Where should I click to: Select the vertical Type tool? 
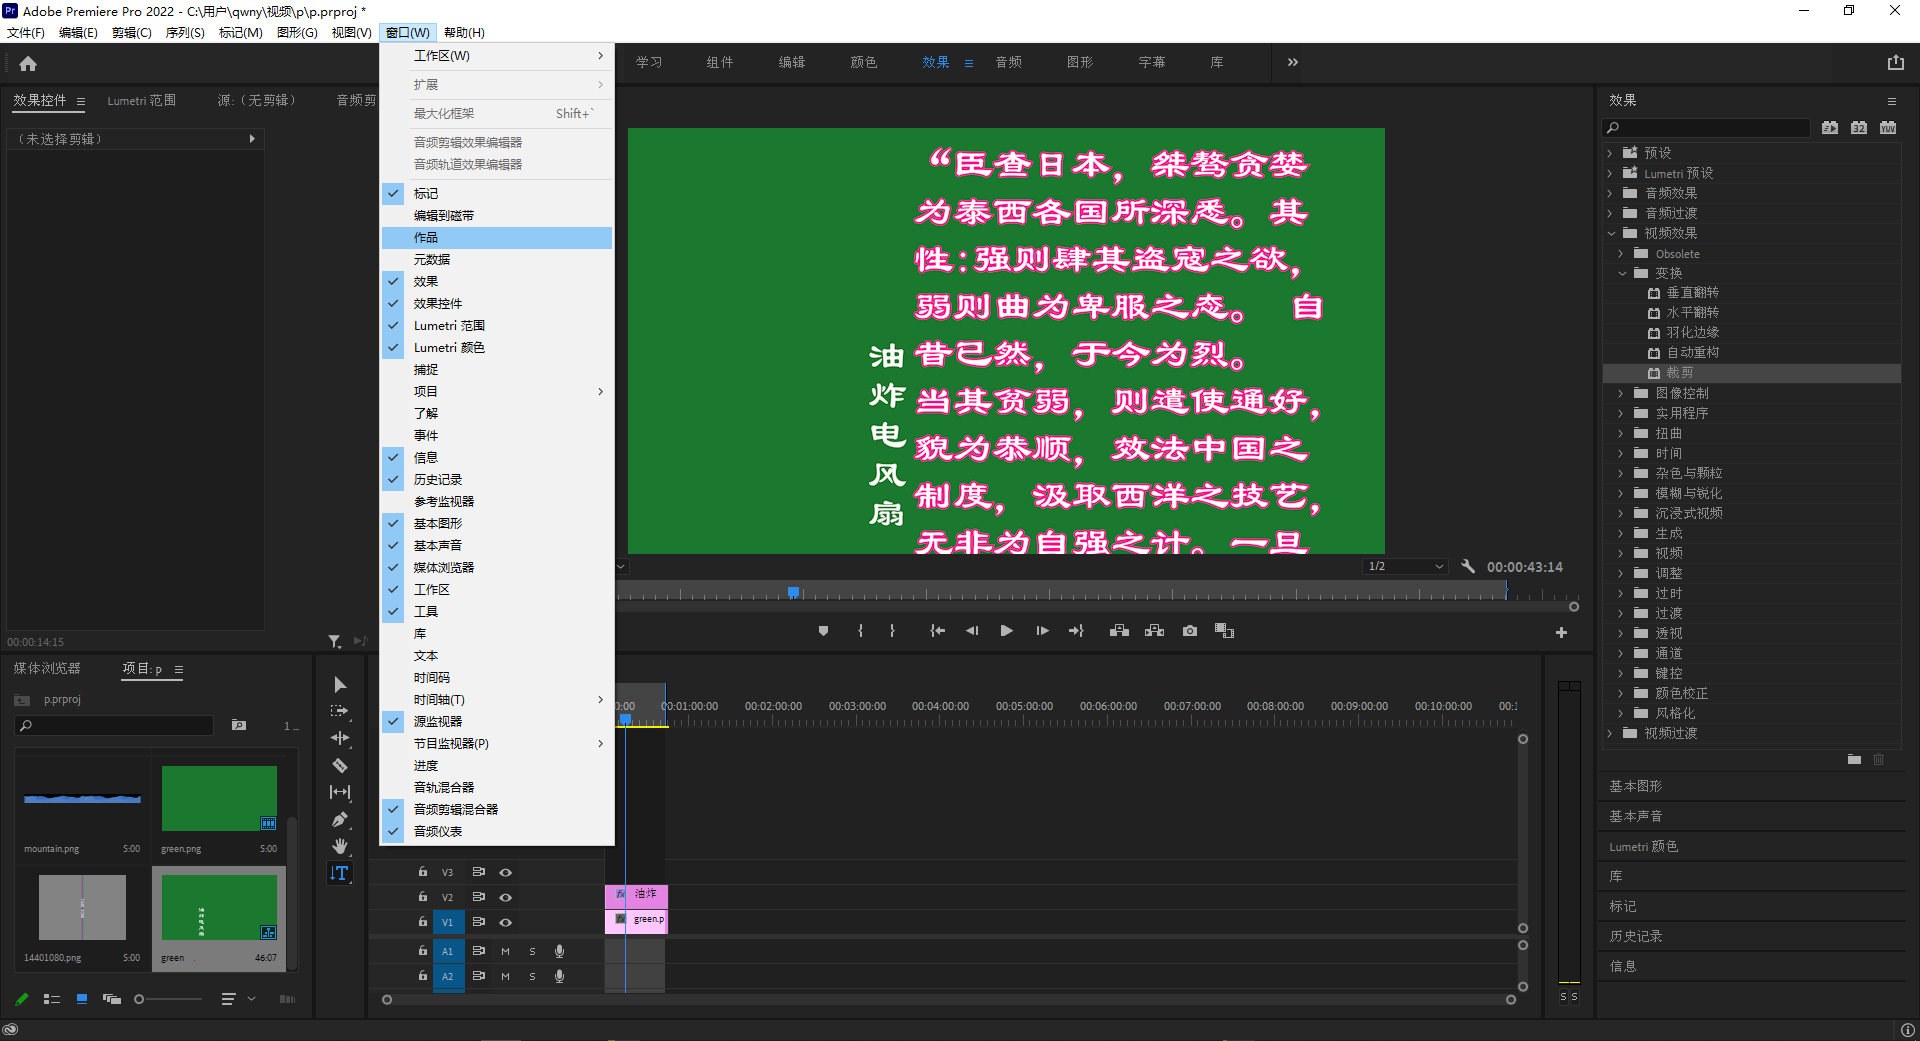[x=340, y=873]
